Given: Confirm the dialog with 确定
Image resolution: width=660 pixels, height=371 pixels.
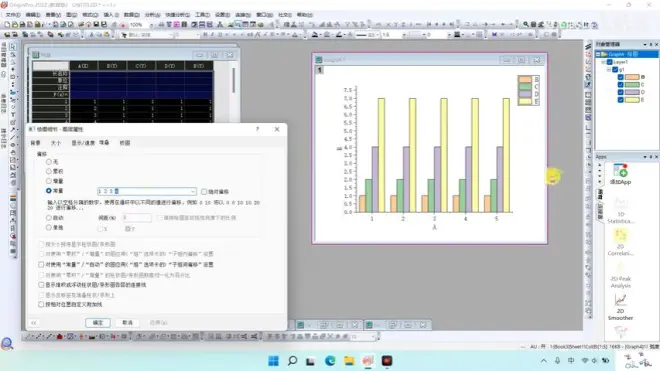Looking at the screenshot, I should [x=98, y=323].
